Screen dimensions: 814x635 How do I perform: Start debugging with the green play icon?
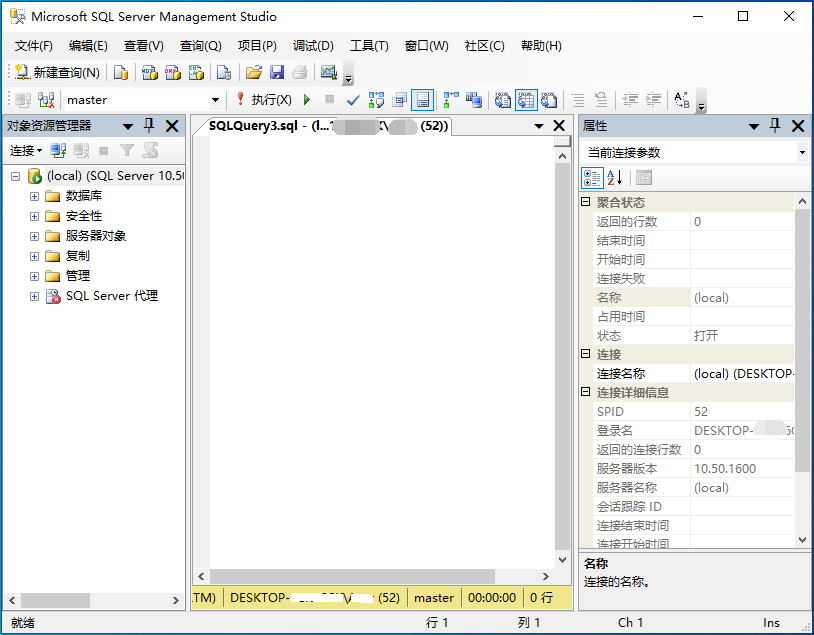click(307, 100)
